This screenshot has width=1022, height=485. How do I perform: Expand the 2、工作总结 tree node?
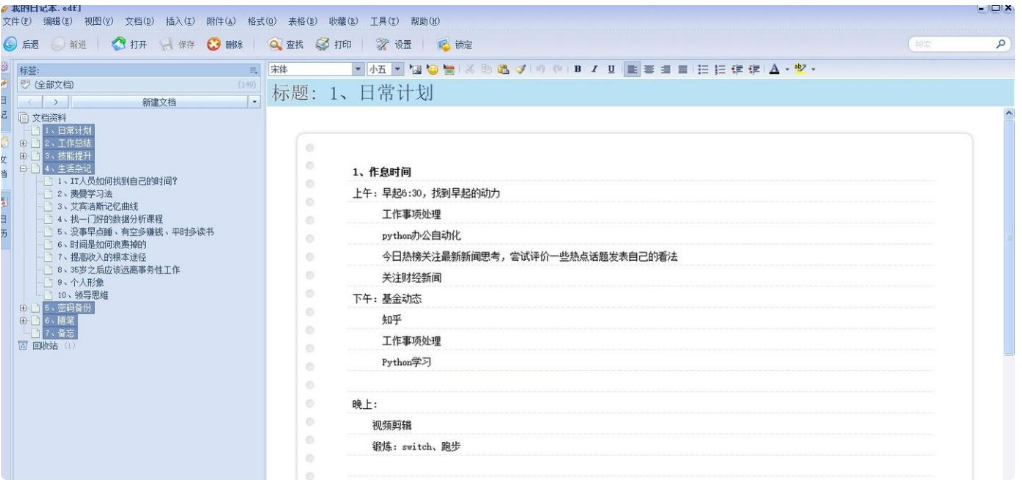pyautogui.click(x=23, y=143)
